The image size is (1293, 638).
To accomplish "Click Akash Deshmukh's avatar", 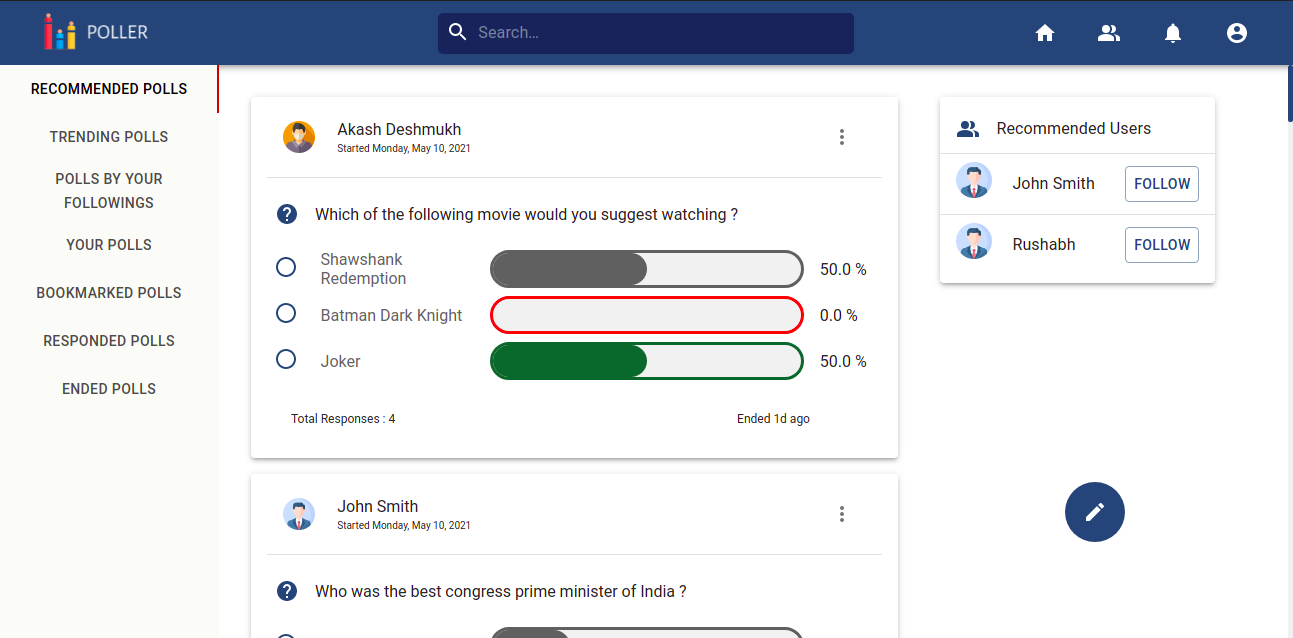I will (299, 137).
